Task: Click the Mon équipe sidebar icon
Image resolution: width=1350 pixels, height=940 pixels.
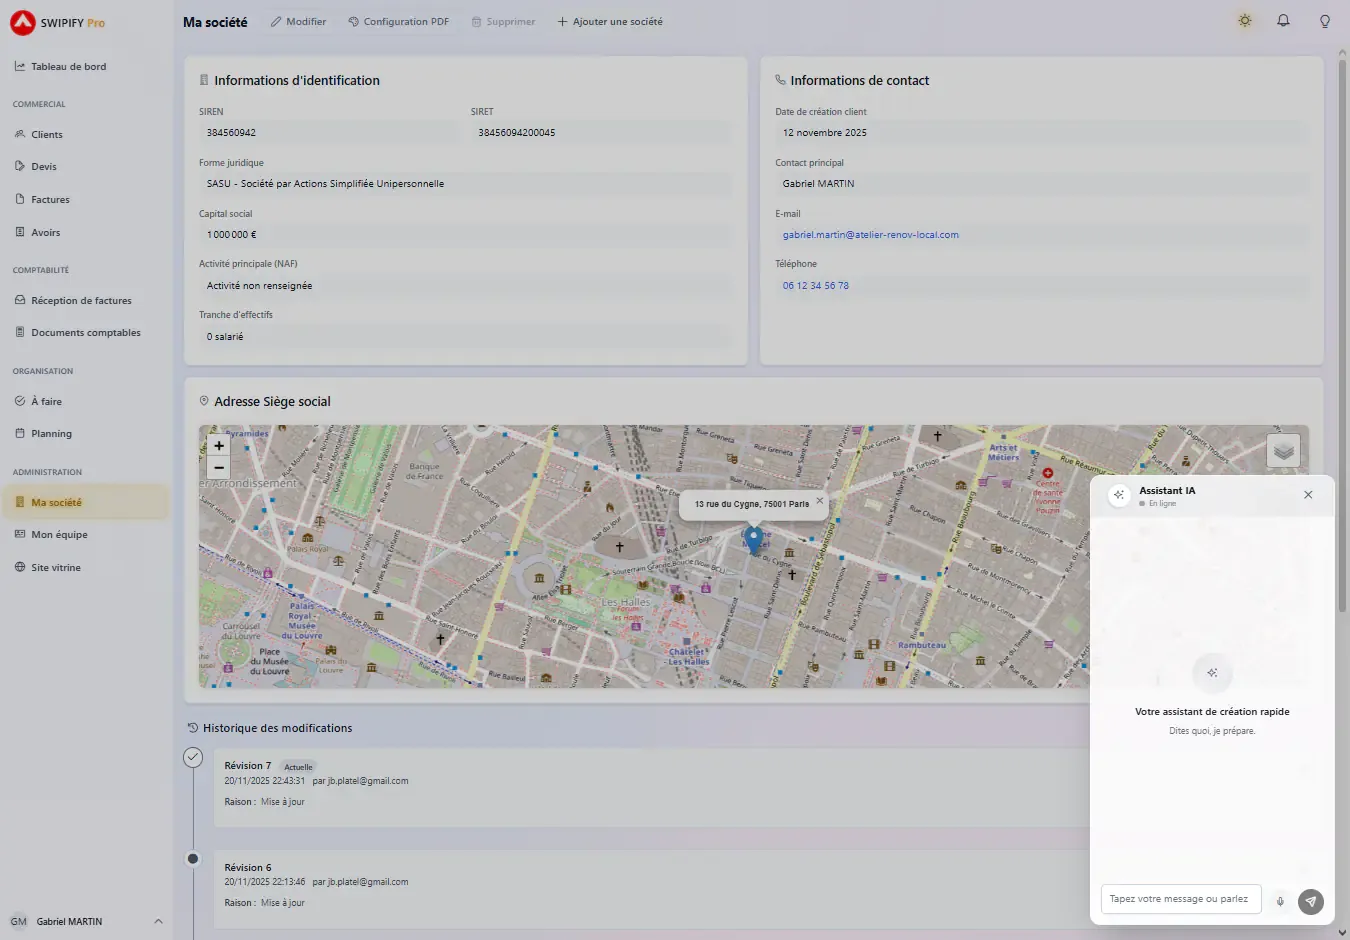Action: pos(19,534)
